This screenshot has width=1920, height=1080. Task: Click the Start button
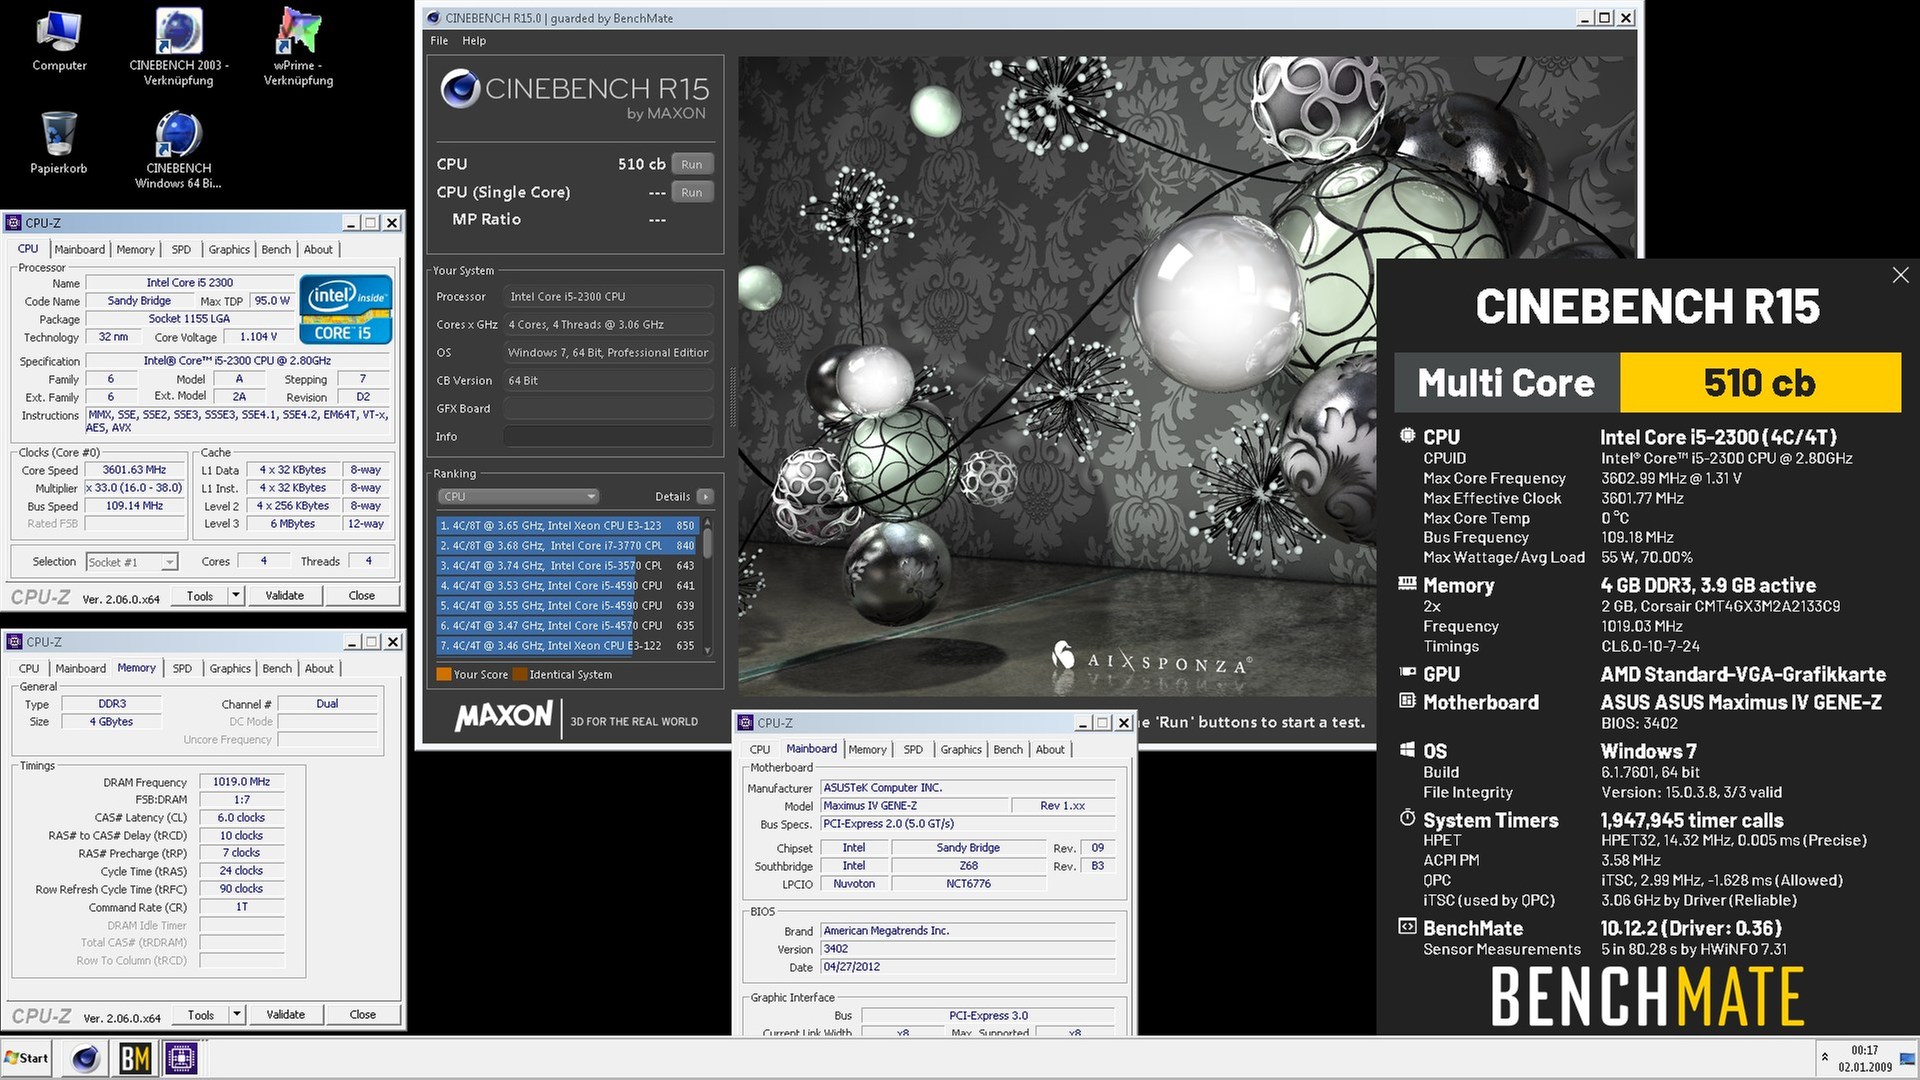click(x=27, y=1058)
